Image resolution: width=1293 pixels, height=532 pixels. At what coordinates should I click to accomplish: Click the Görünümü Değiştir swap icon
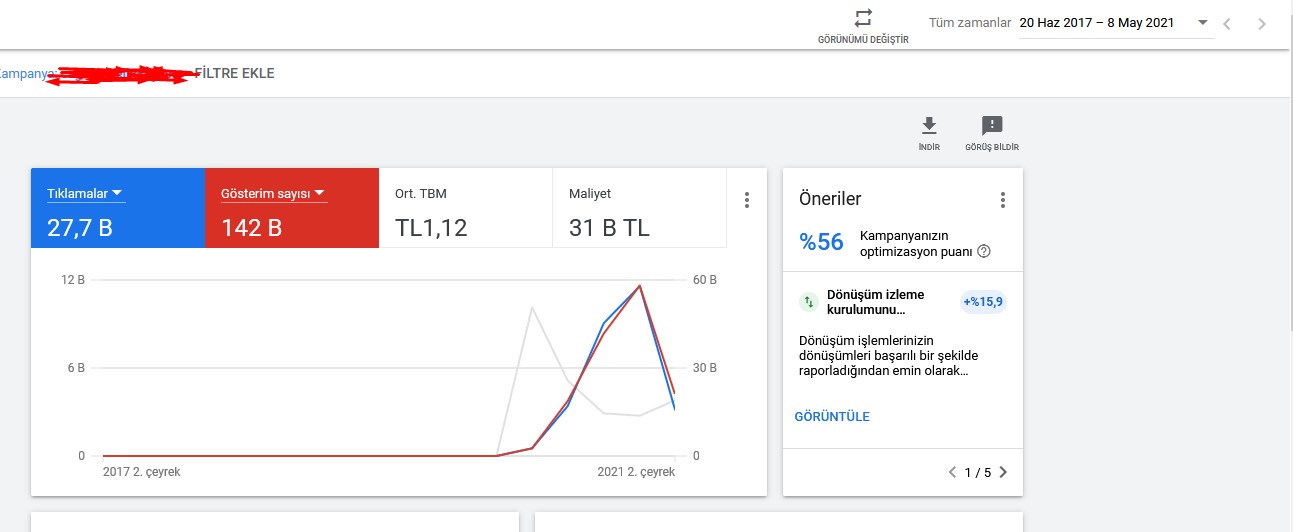click(x=863, y=18)
